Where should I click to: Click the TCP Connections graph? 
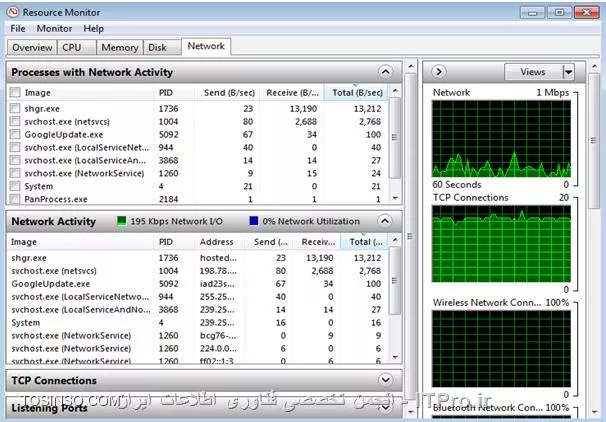click(x=501, y=244)
